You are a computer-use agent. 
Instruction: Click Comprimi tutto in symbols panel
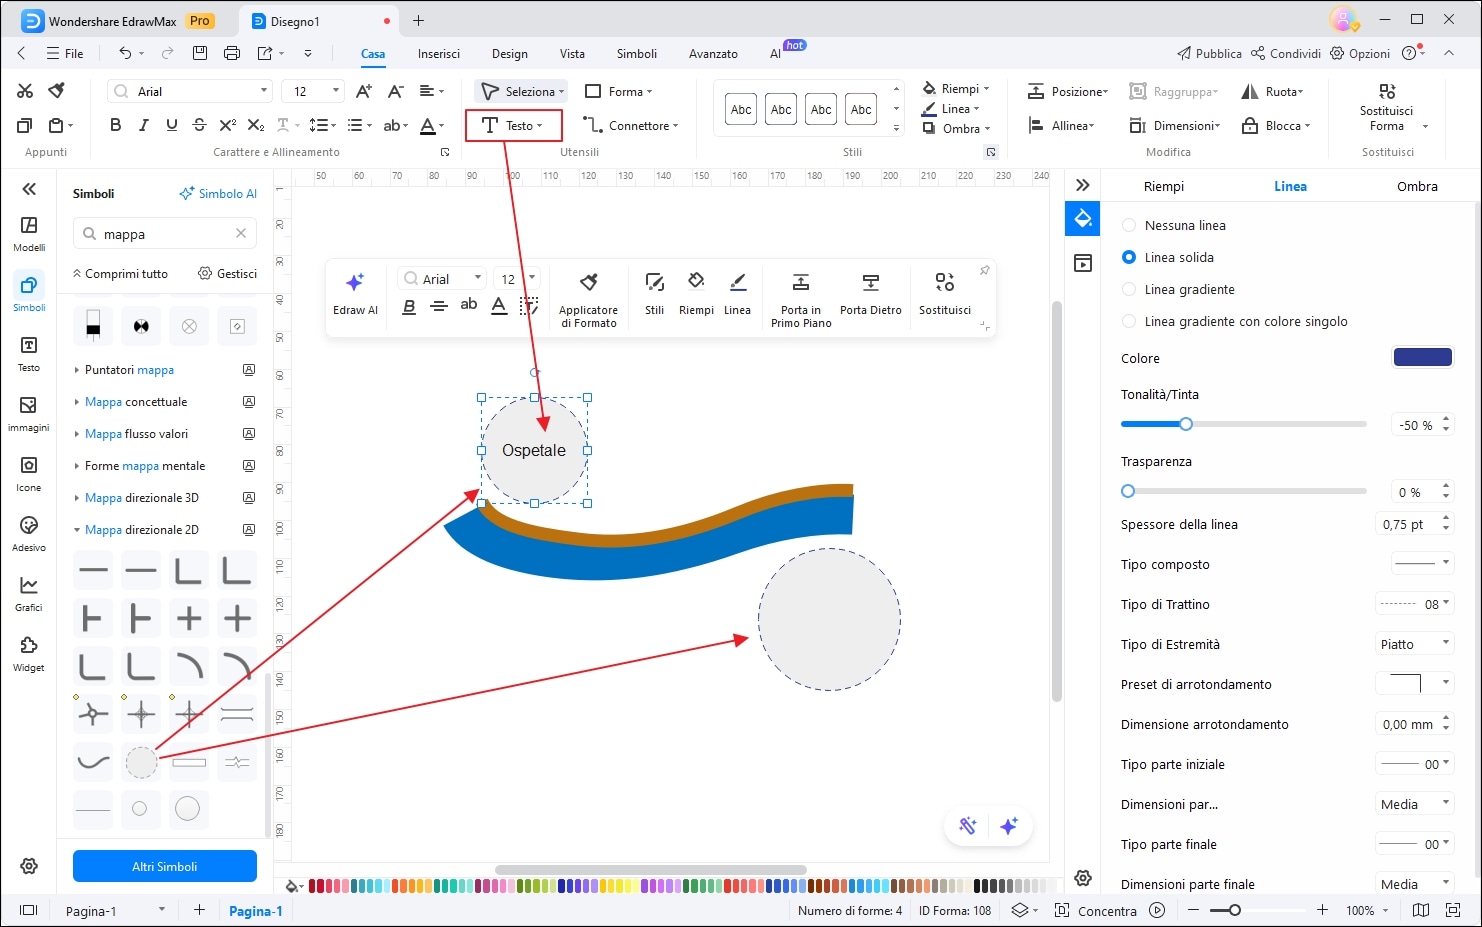pyautogui.click(x=120, y=273)
